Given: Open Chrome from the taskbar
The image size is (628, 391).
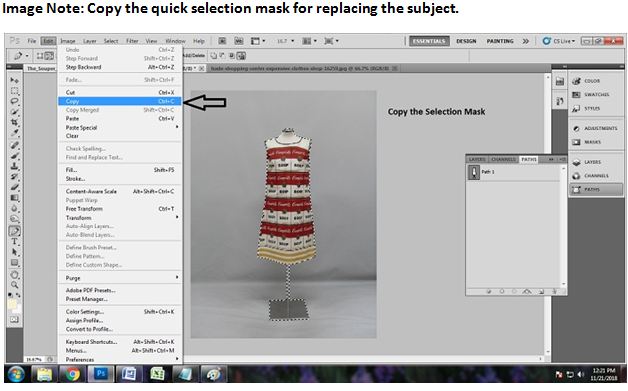Looking at the screenshot, I should tap(72, 374).
